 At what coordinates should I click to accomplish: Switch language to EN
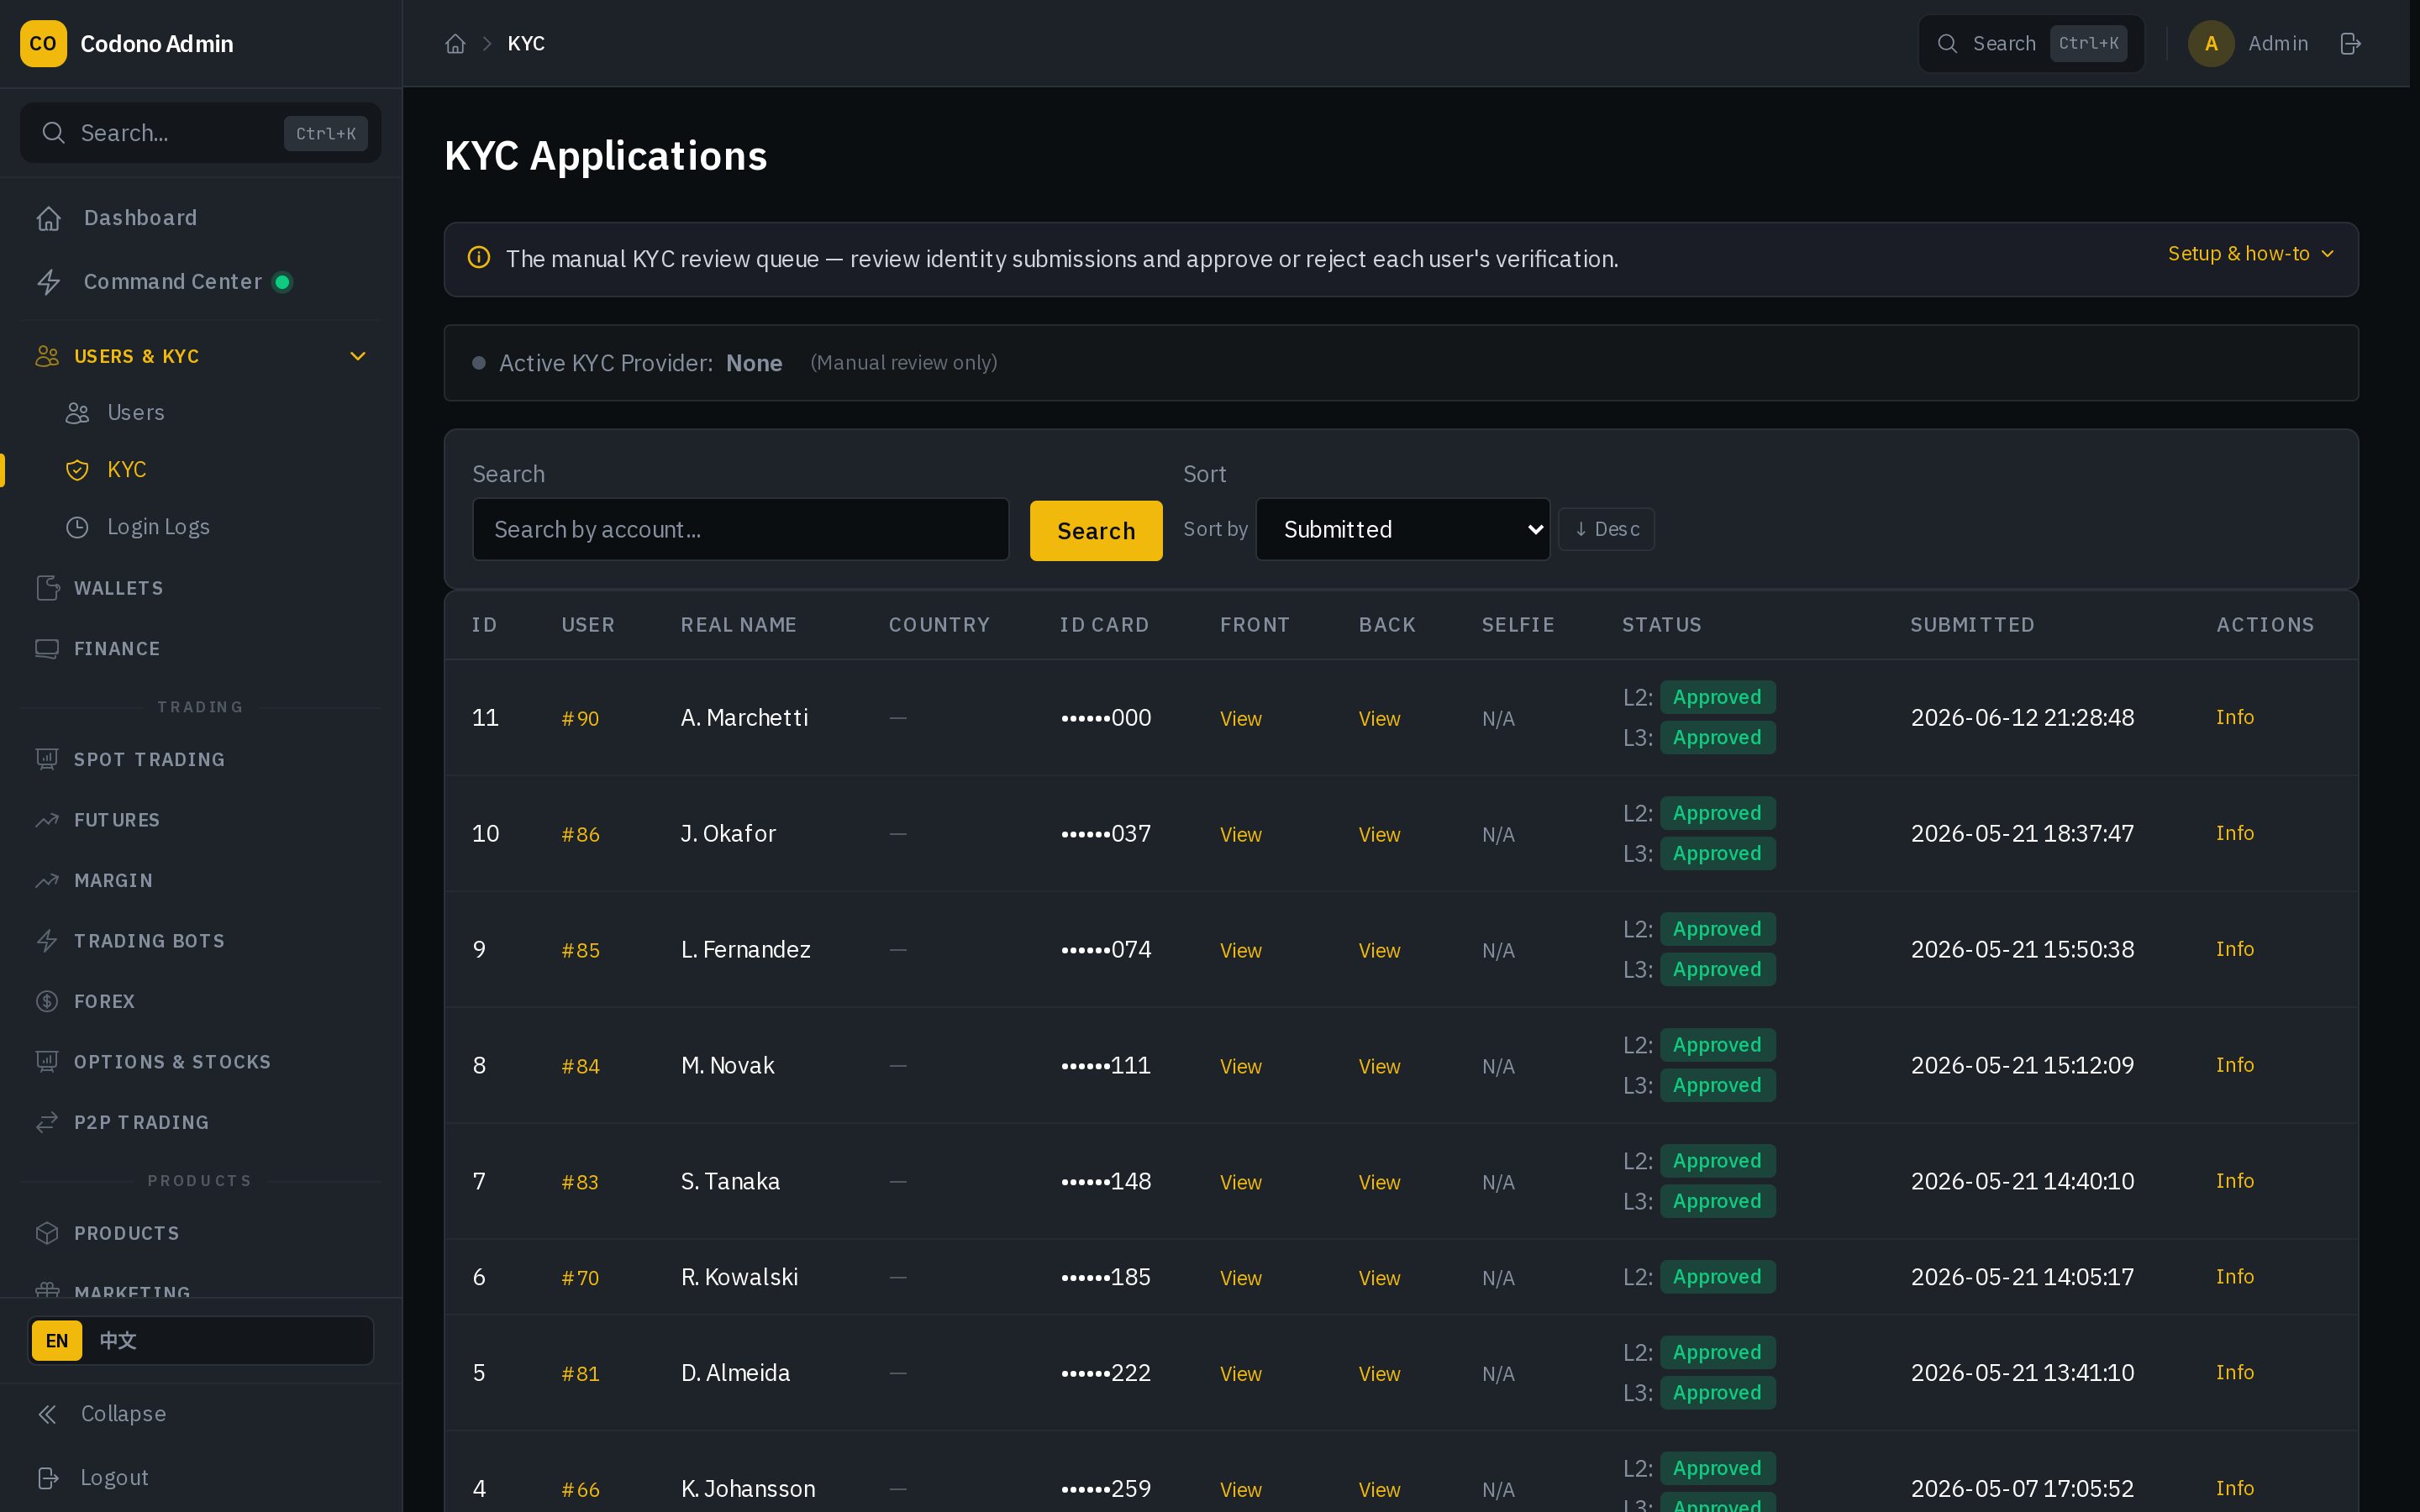[x=57, y=1341]
